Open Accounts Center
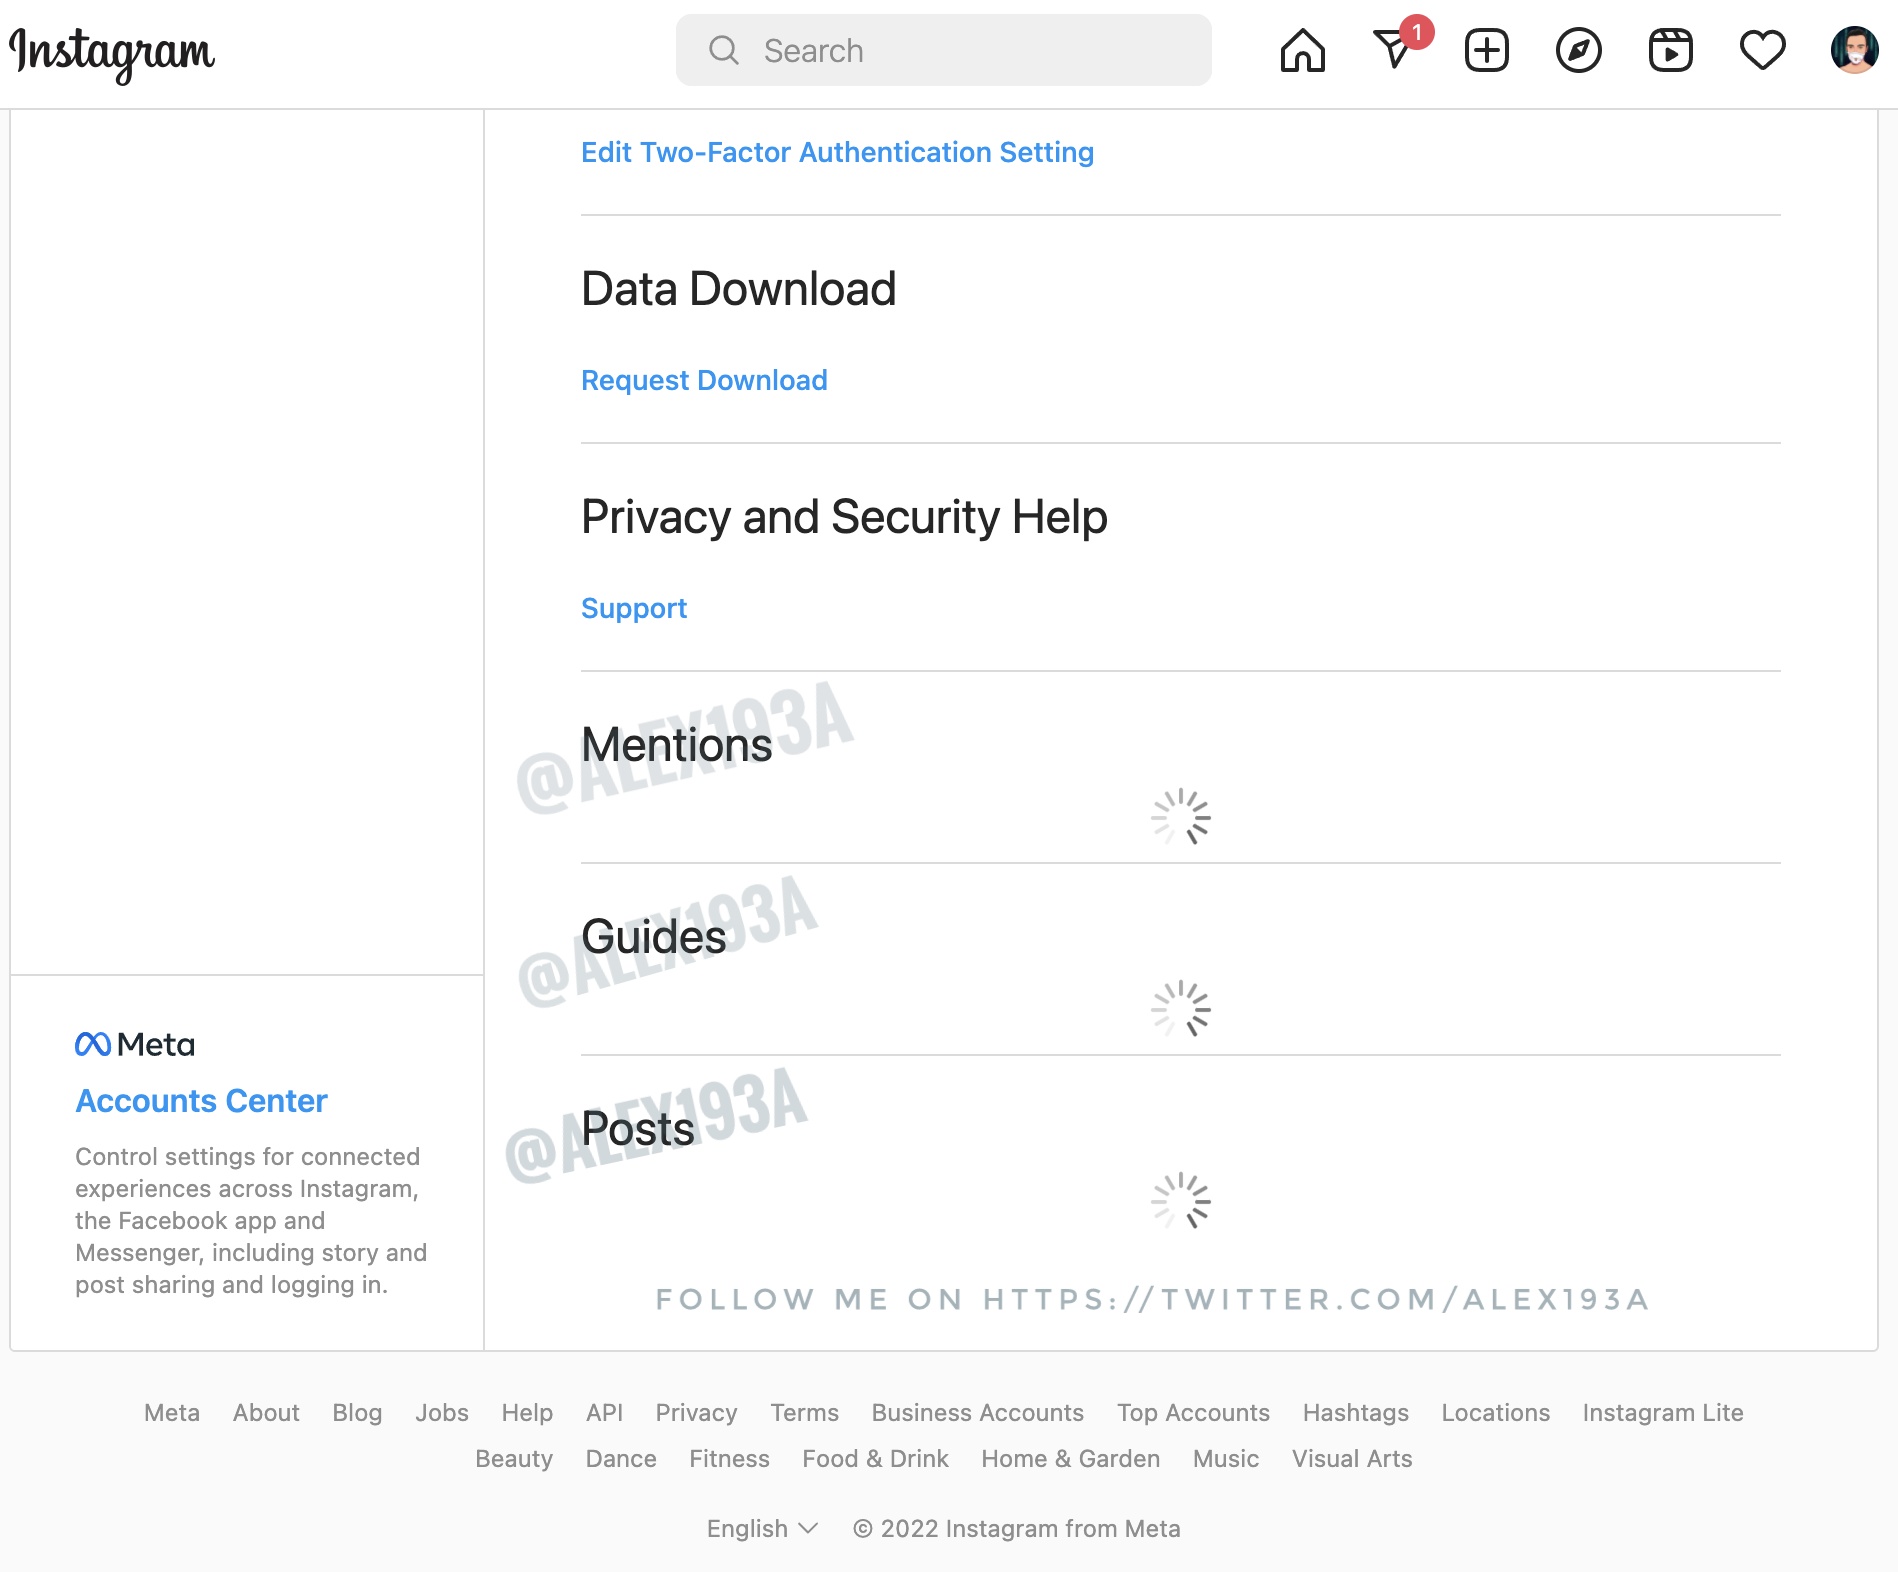This screenshot has height=1572, width=1898. (x=201, y=1101)
